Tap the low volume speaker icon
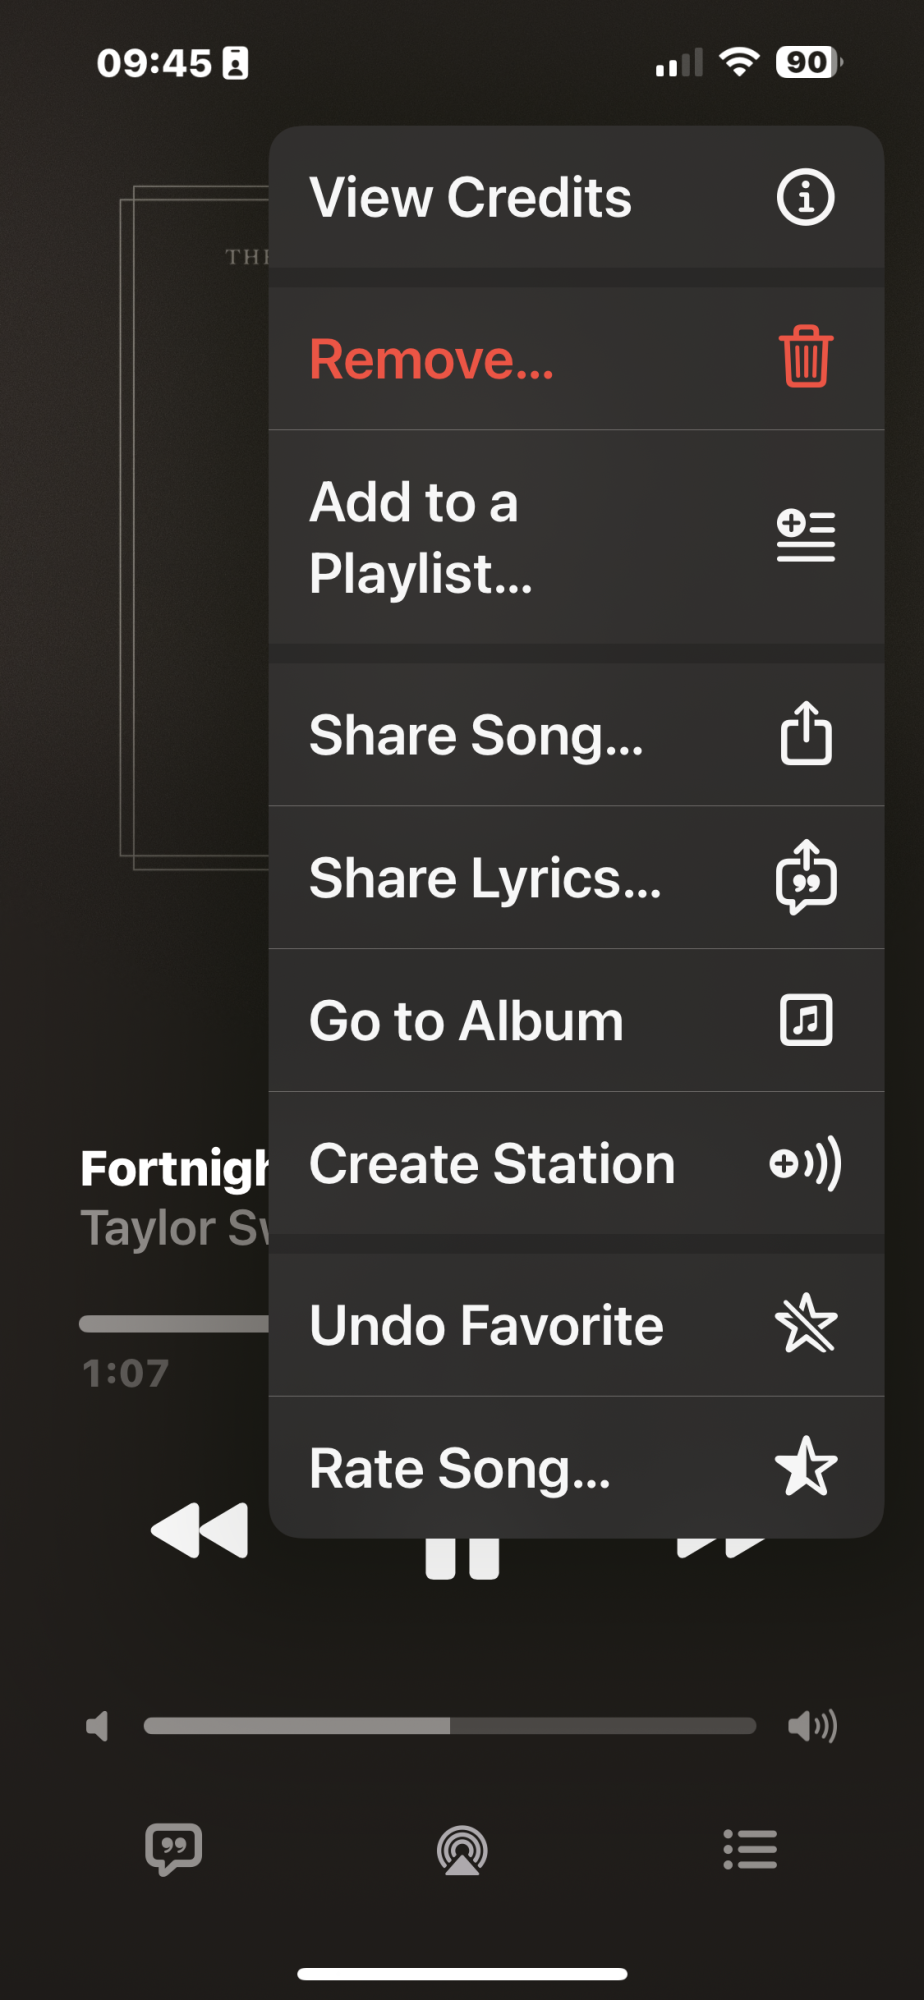 click(x=97, y=1726)
